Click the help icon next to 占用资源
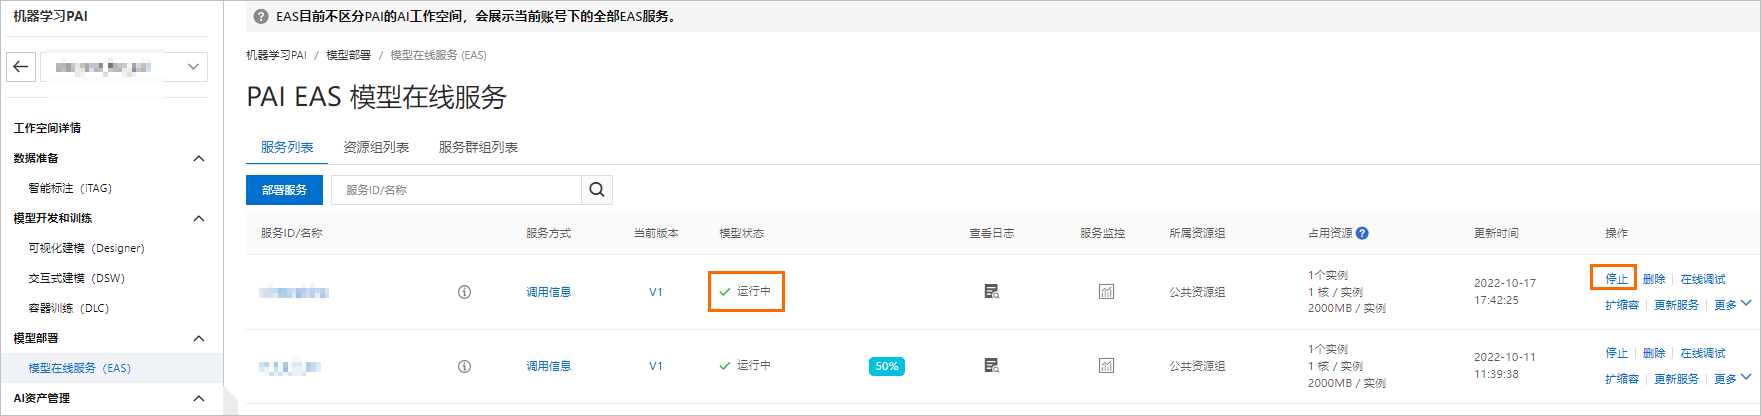 [1362, 233]
